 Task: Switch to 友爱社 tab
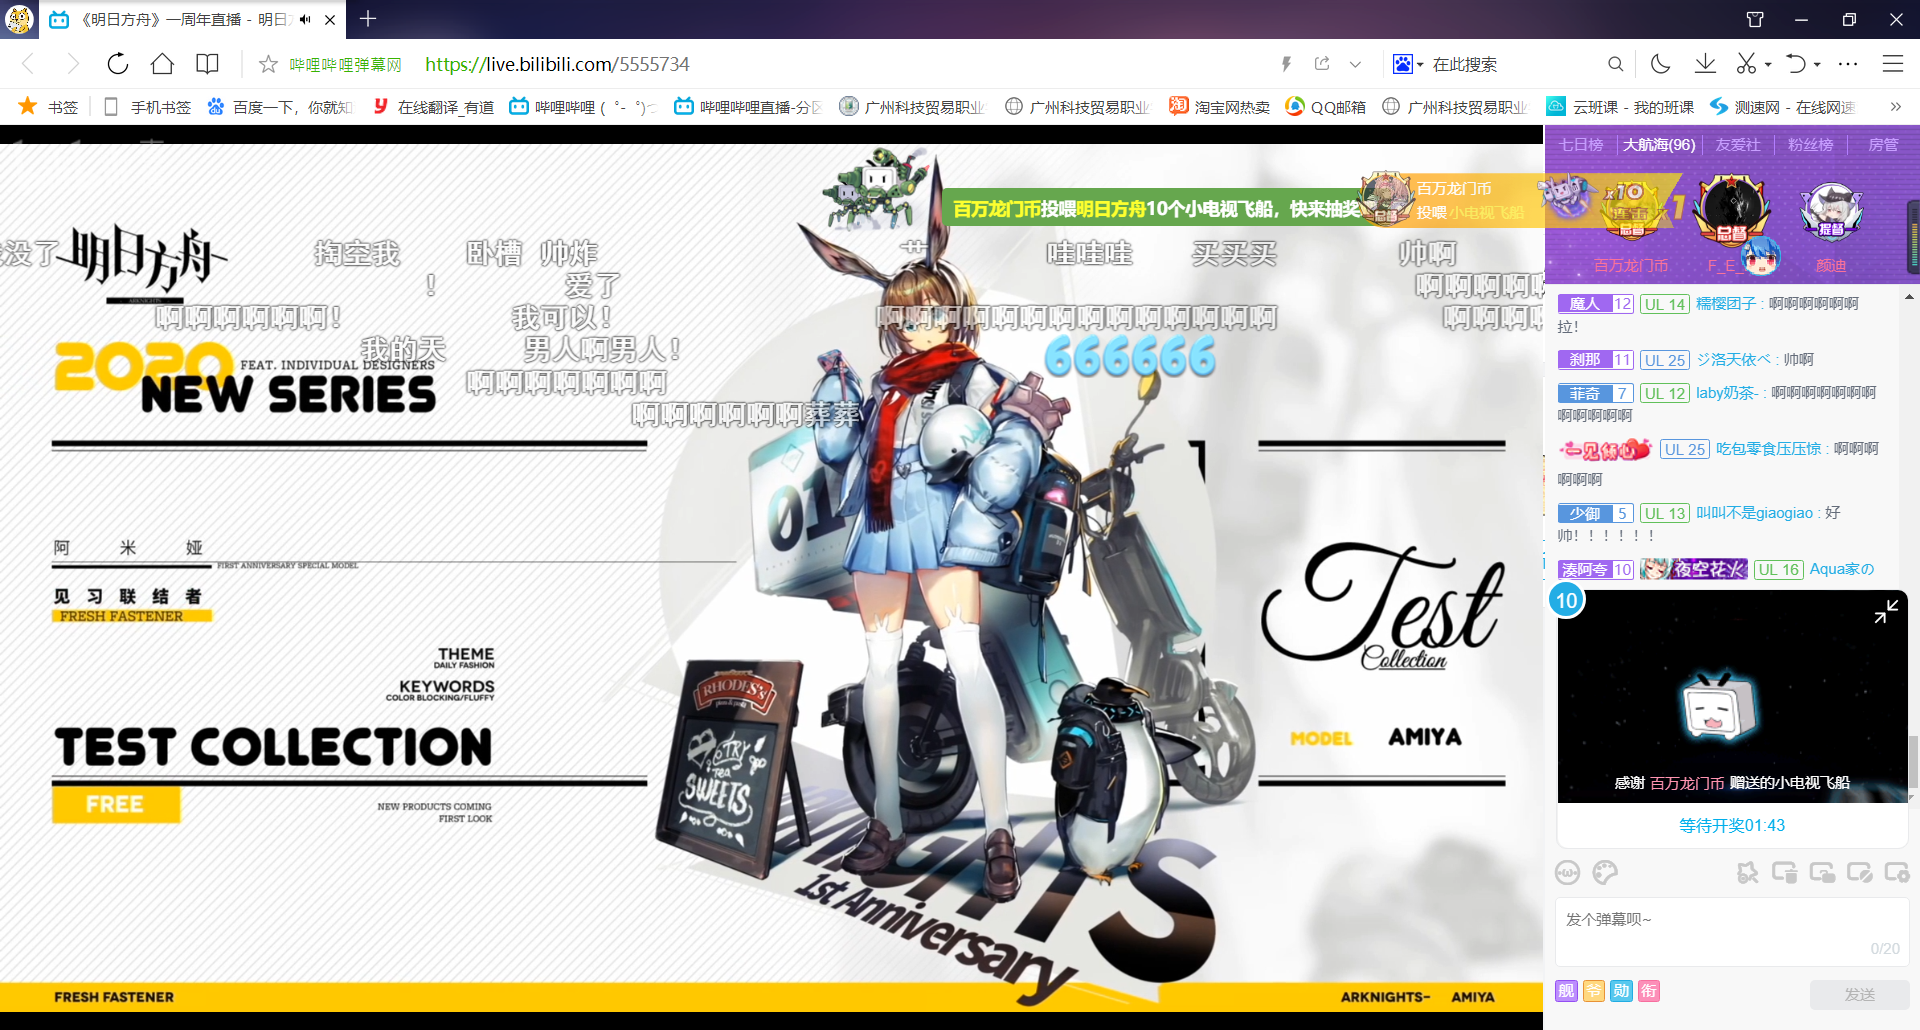(x=1738, y=145)
